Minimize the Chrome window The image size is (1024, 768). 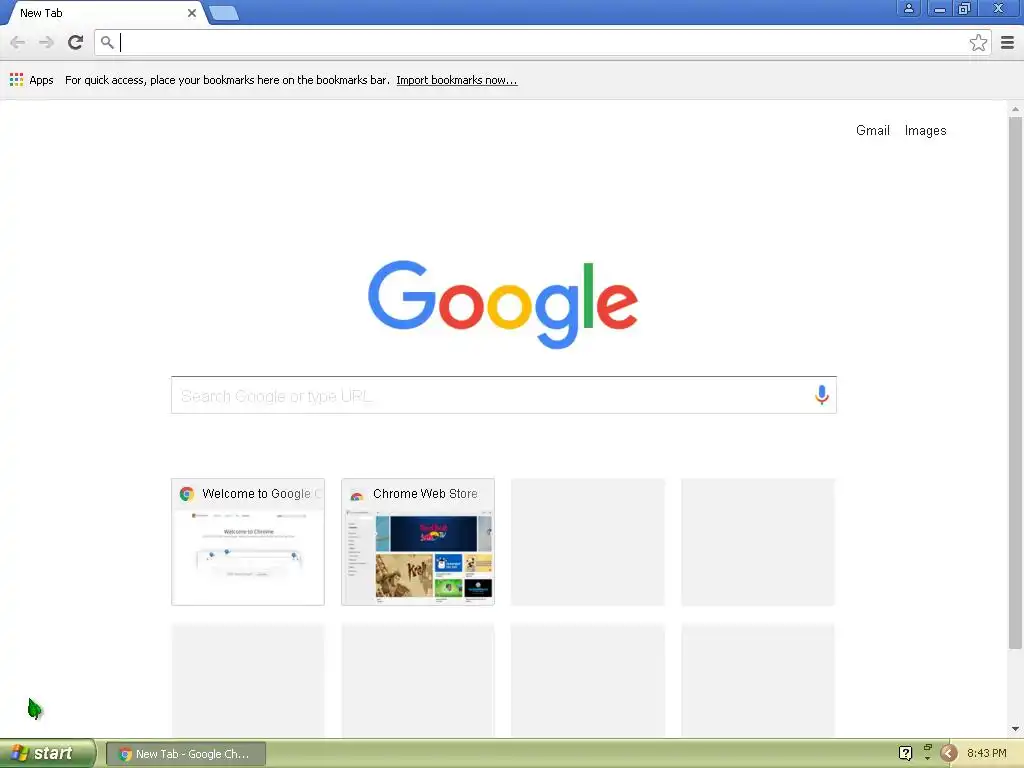939,8
